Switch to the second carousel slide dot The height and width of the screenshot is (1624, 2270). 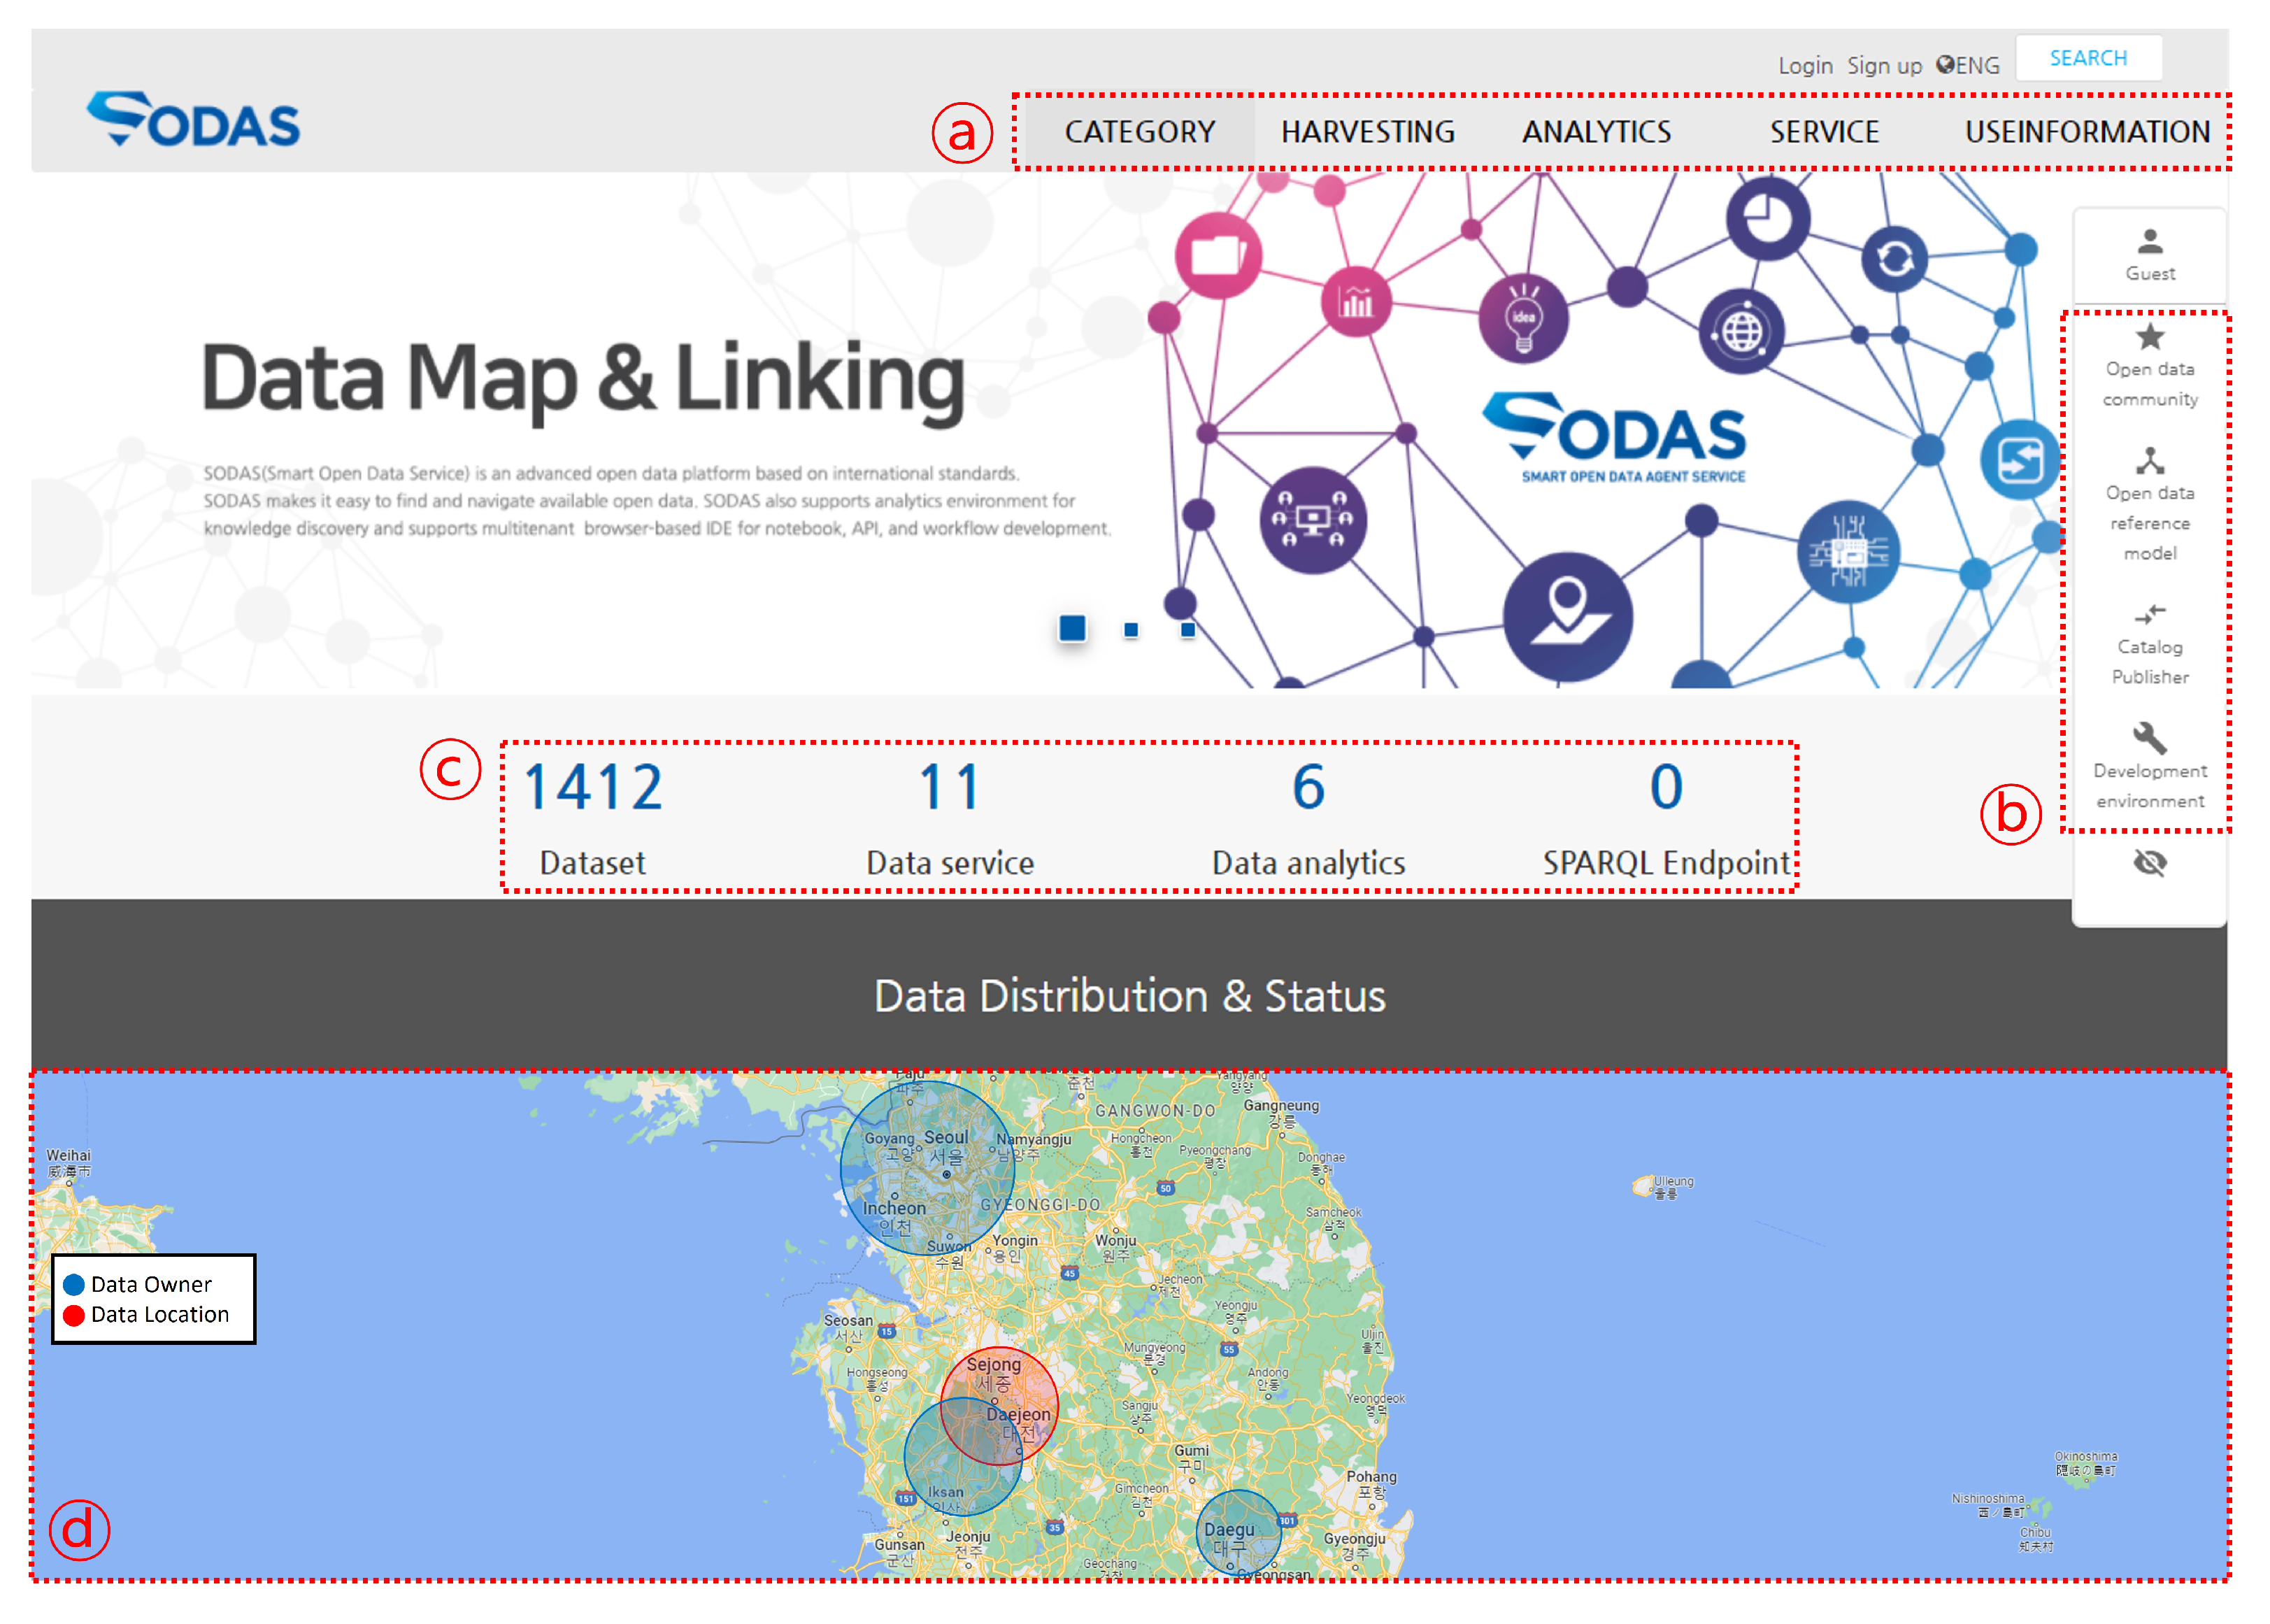click(x=1130, y=630)
